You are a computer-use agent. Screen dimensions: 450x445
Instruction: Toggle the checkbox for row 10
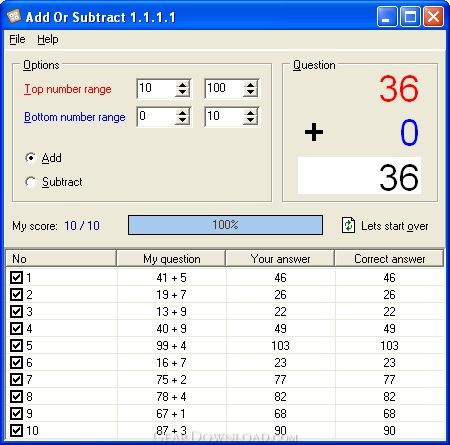coord(16,430)
